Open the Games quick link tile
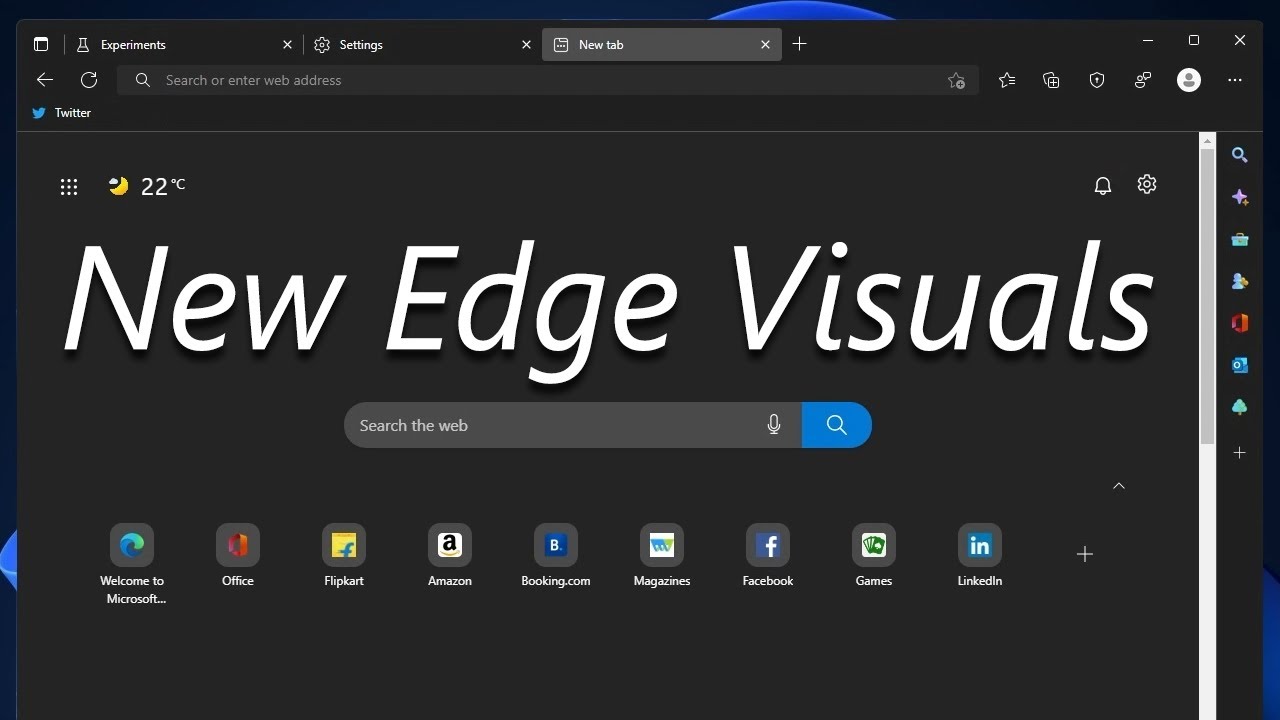 [x=874, y=556]
